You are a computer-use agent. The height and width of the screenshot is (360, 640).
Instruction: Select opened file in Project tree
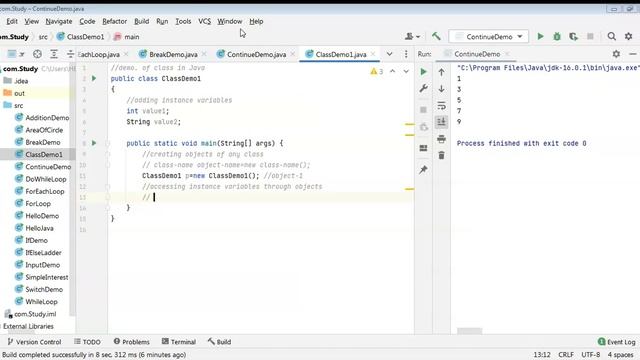point(37,54)
